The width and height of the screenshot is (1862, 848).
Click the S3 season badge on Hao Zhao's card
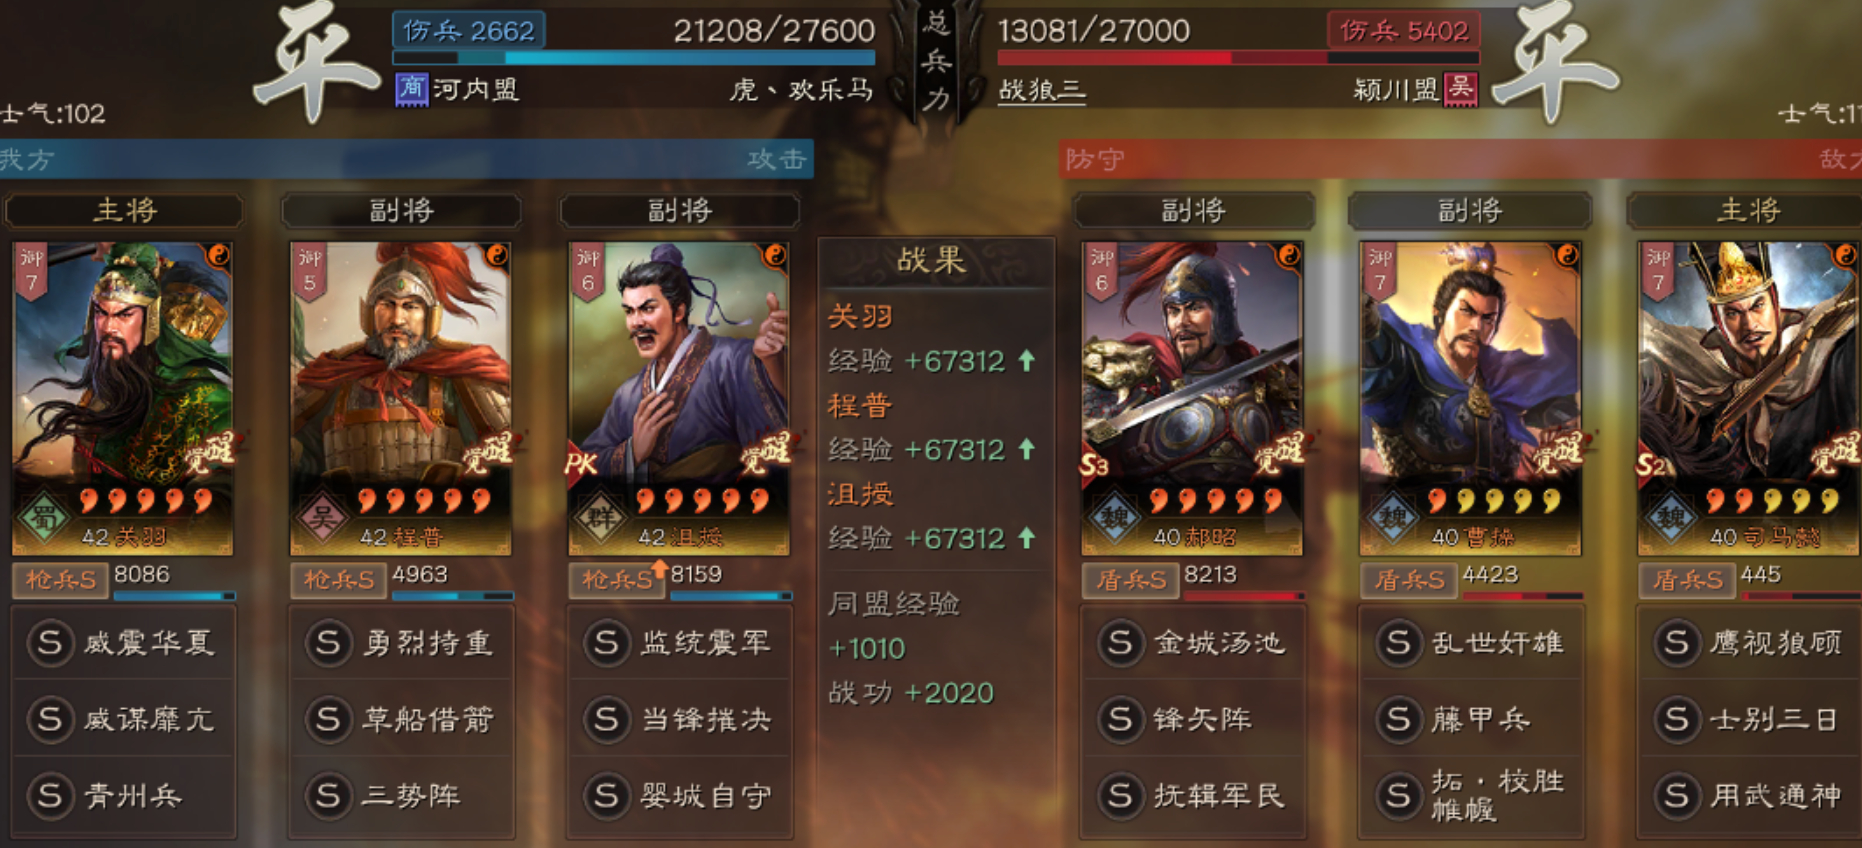coord(1095,465)
